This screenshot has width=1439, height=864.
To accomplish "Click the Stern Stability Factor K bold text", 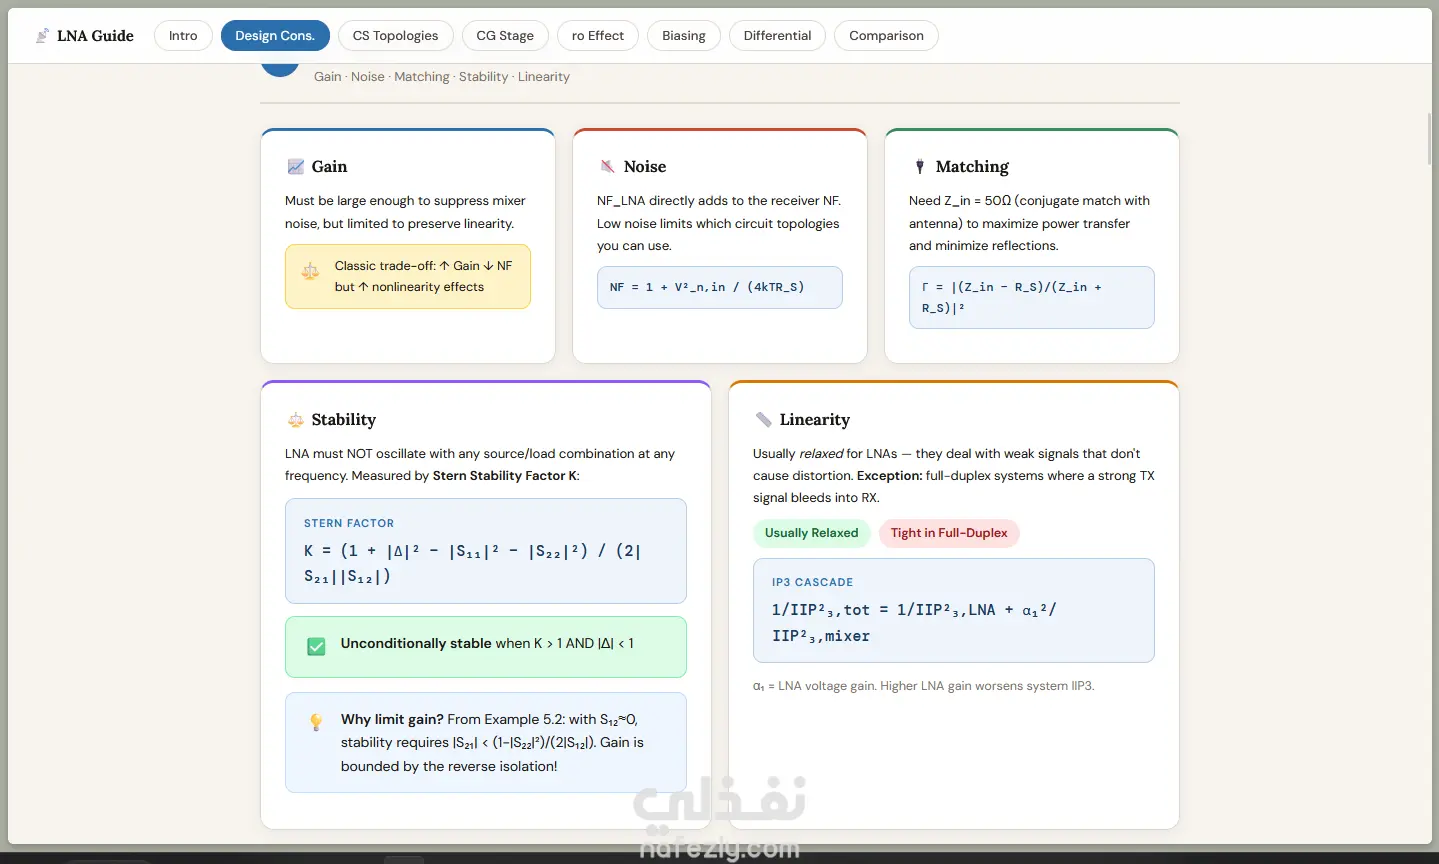I will pyautogui.click(x=504, y=476).
